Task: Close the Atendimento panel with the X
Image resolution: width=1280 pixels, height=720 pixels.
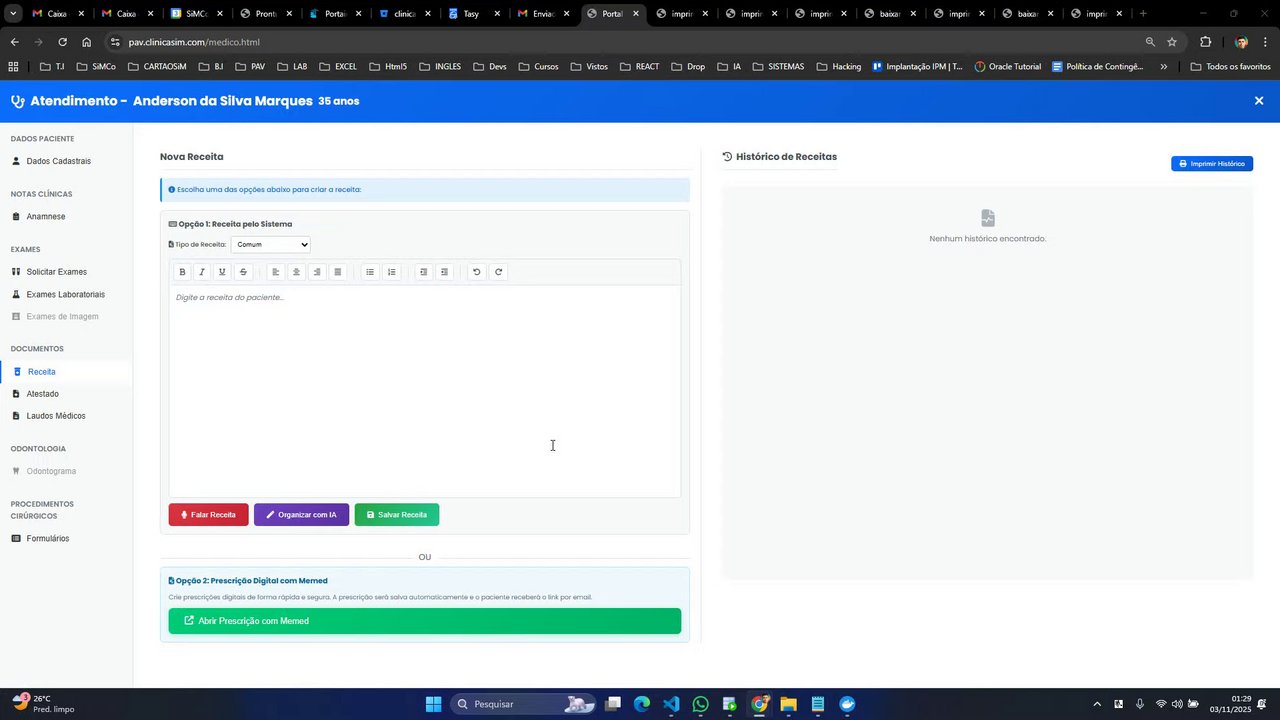Action: (x=1259, y=101)
